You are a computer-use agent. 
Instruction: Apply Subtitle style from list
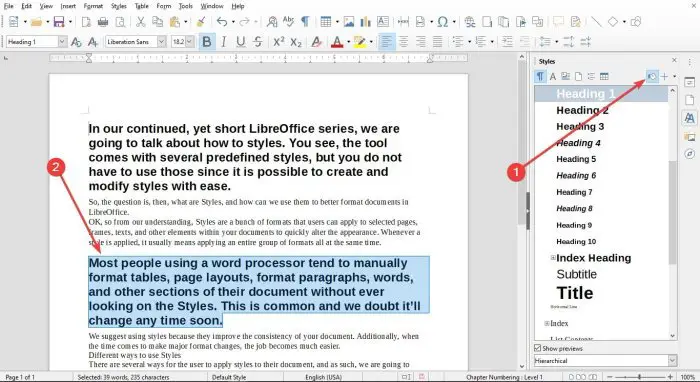[x=576, y=274]
